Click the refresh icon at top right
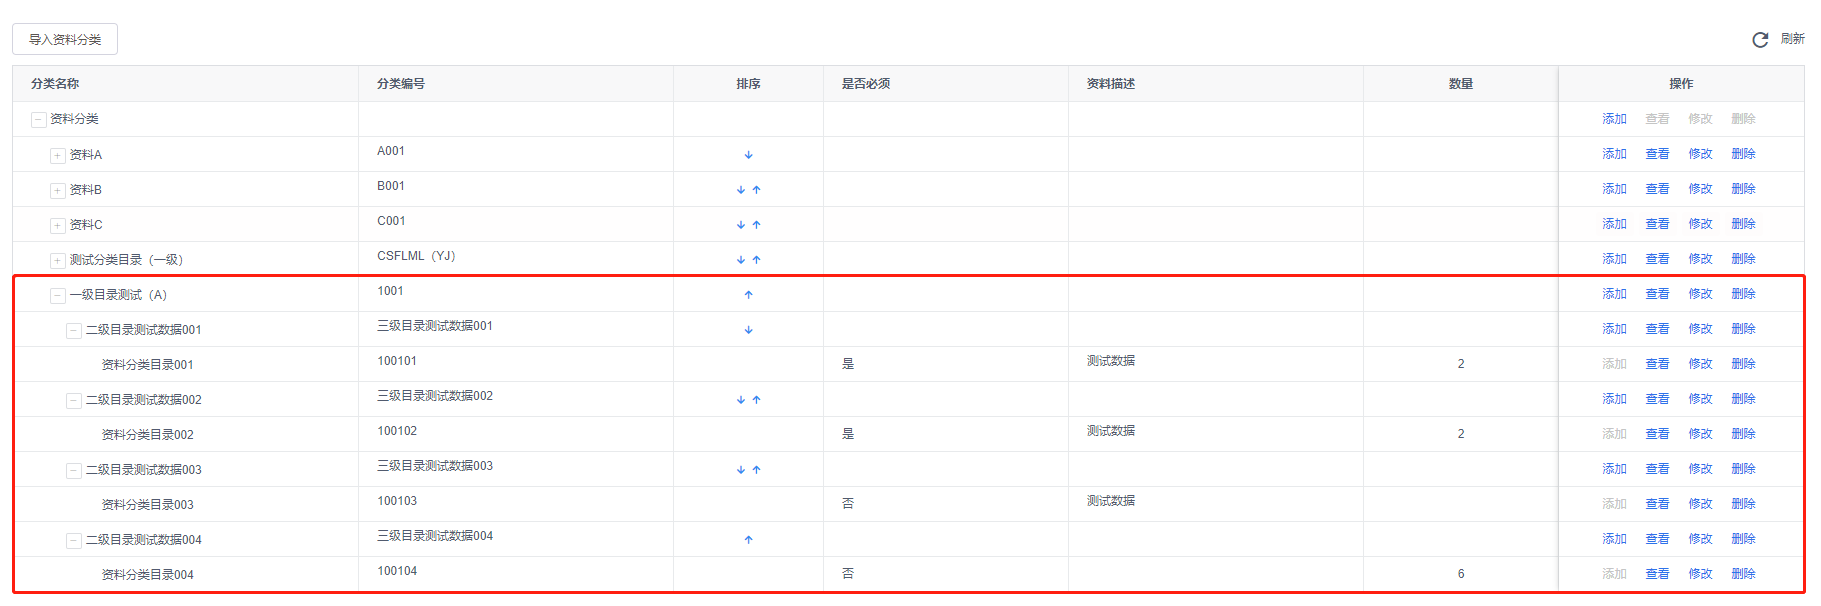This screenshot has height=606, width=1821. (1760, 40)
